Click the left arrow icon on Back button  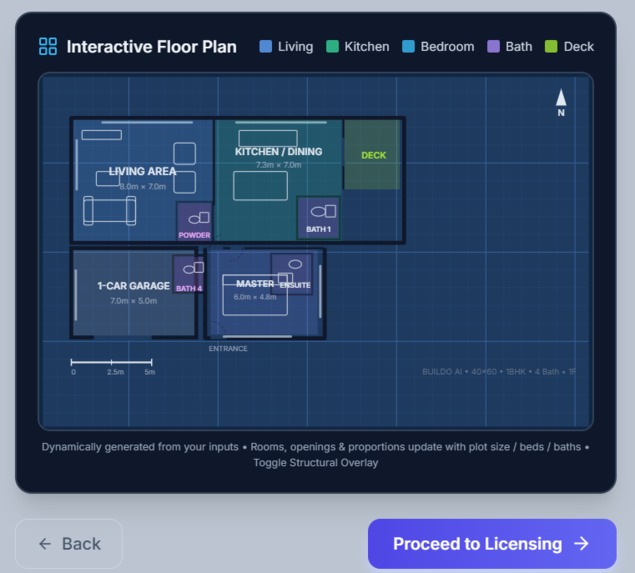tap(45, 543)
